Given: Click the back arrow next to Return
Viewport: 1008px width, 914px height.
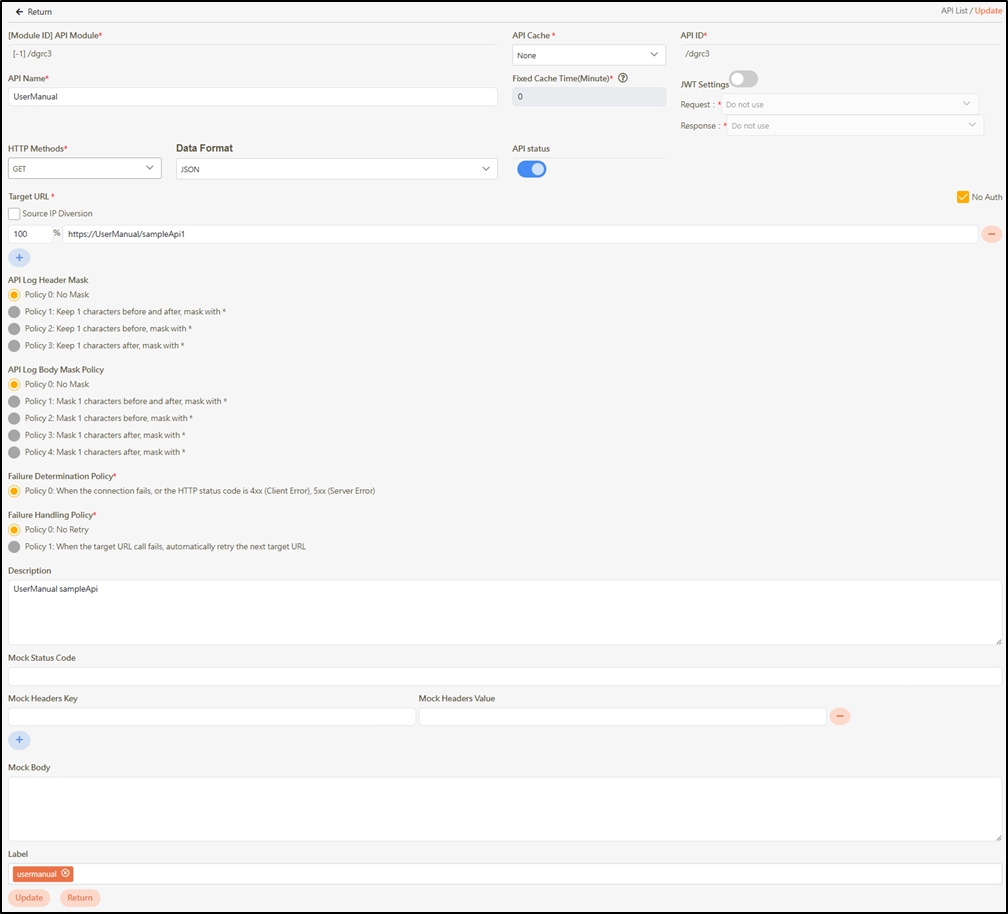Looking at the screenshot, I should pyautogui.click(x=19, y=12).
